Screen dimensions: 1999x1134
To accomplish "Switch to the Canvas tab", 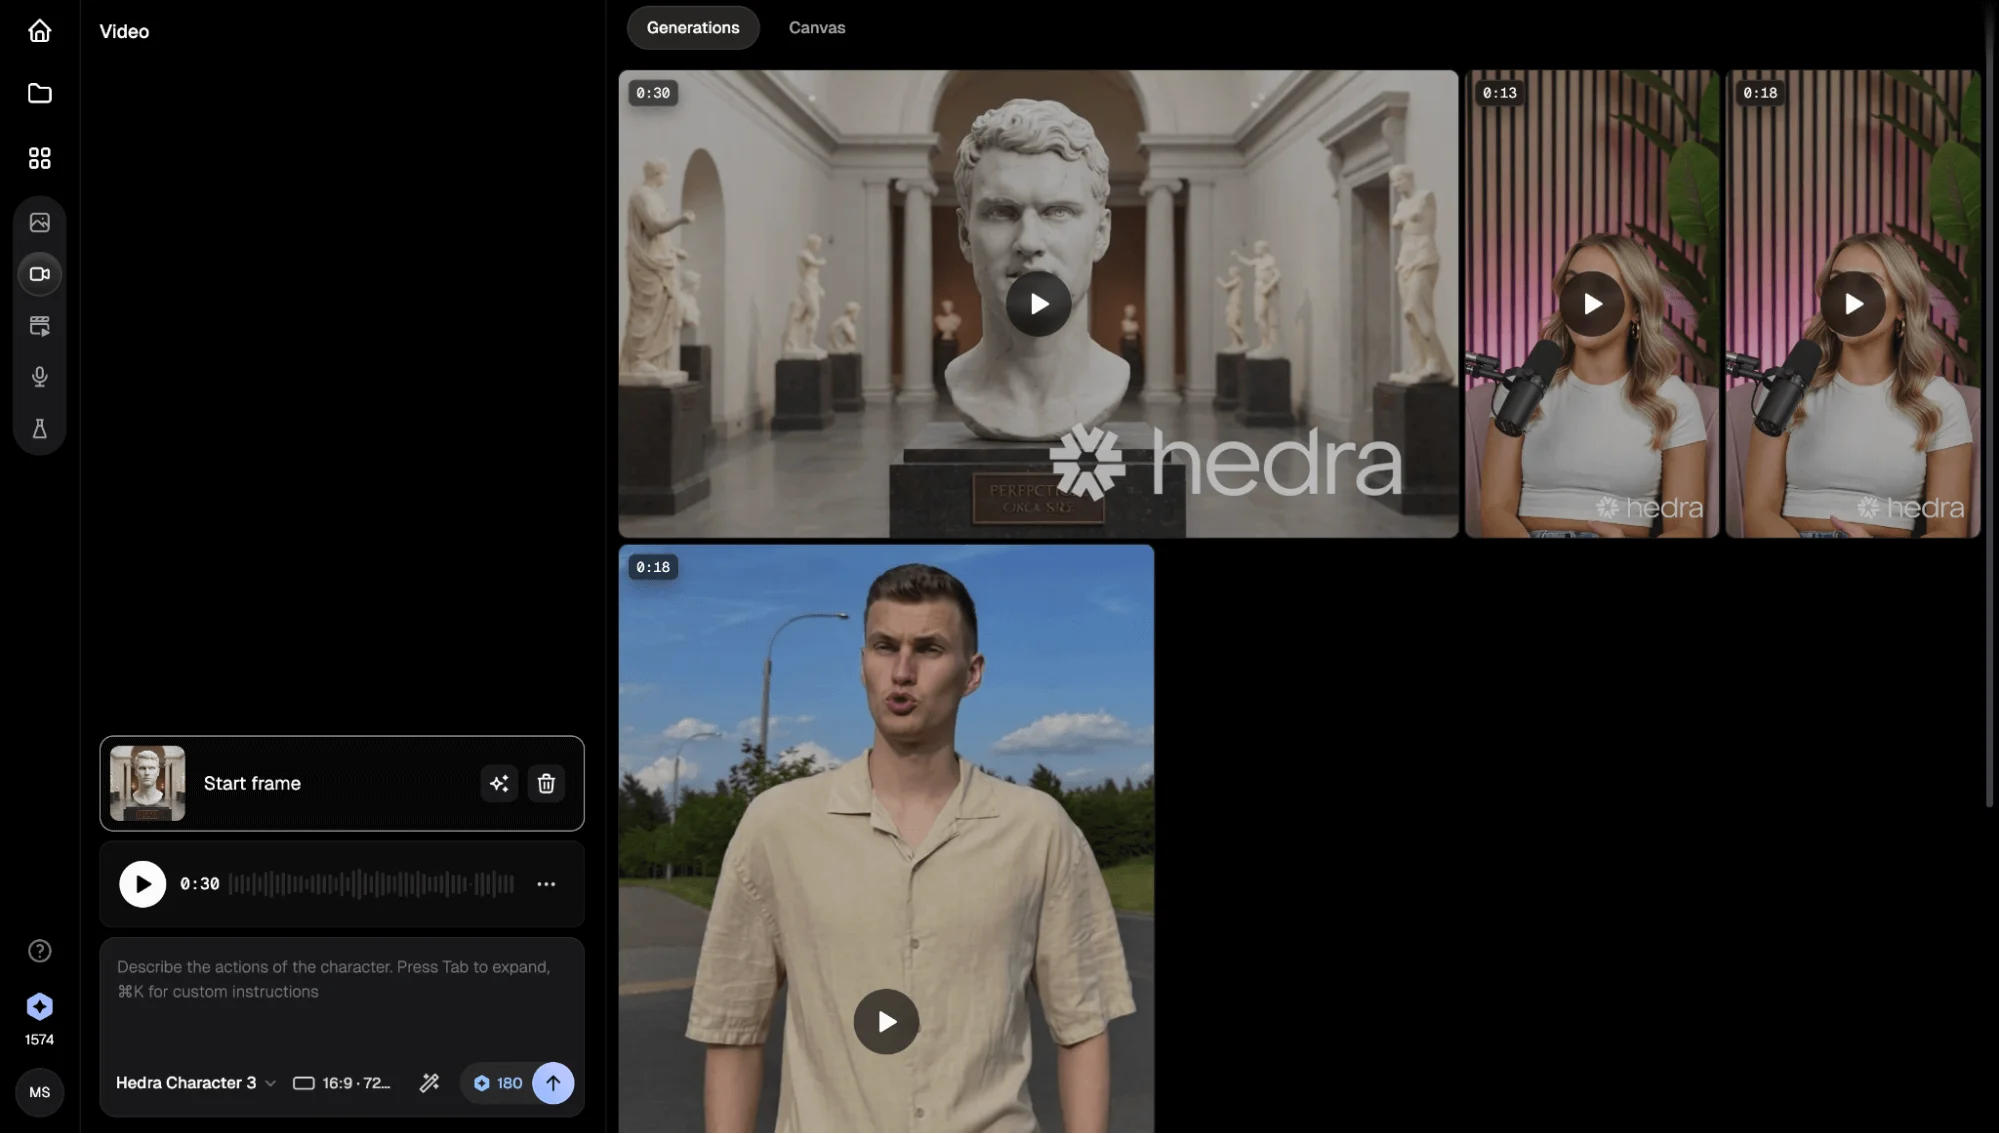I will (x=816, y=28).
